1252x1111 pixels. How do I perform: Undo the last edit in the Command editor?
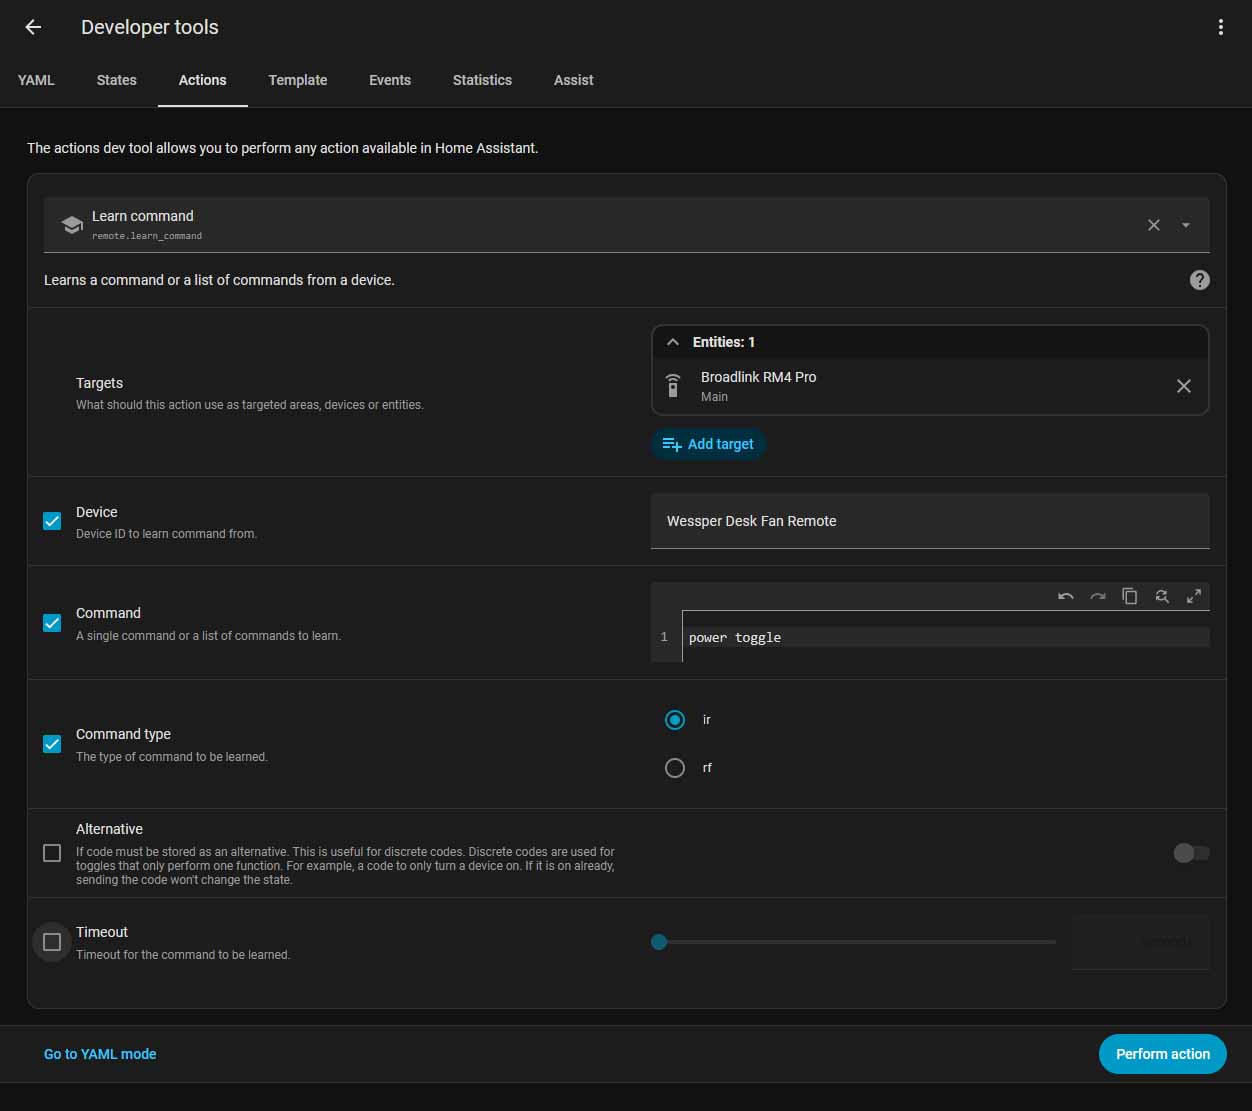tap(1065, 596)
